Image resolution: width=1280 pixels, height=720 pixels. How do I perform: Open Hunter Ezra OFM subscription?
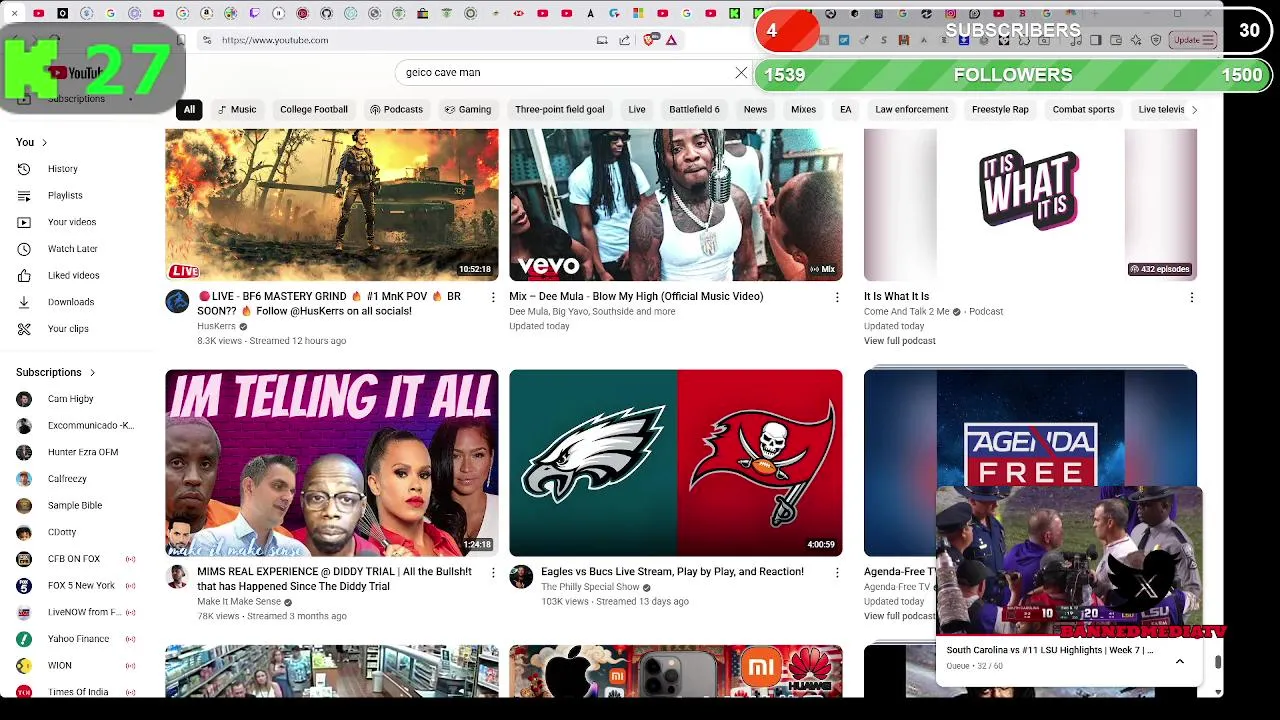tap(82, 452)
